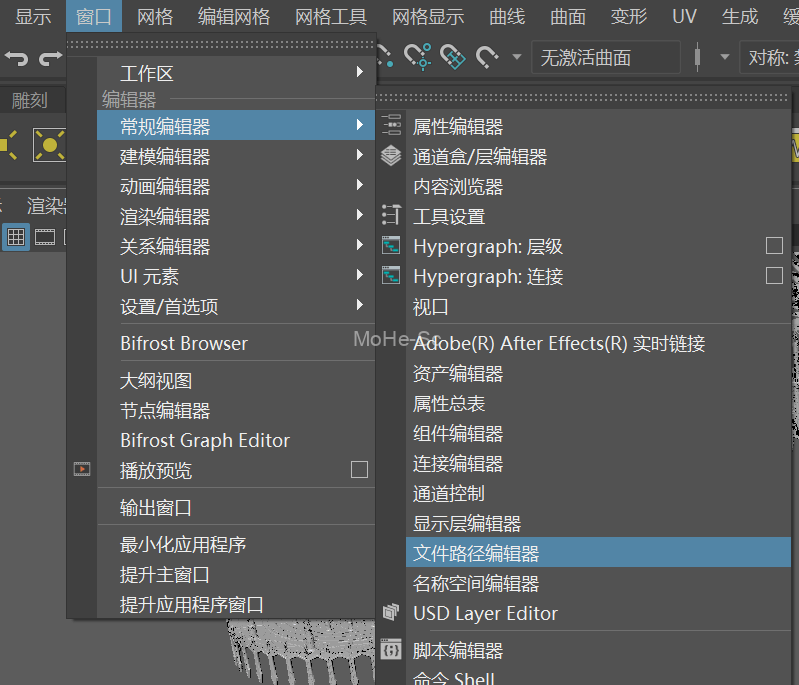
Task: Open 大纲视图 (Outliner) from Window menu
Action: click(156, 381)
